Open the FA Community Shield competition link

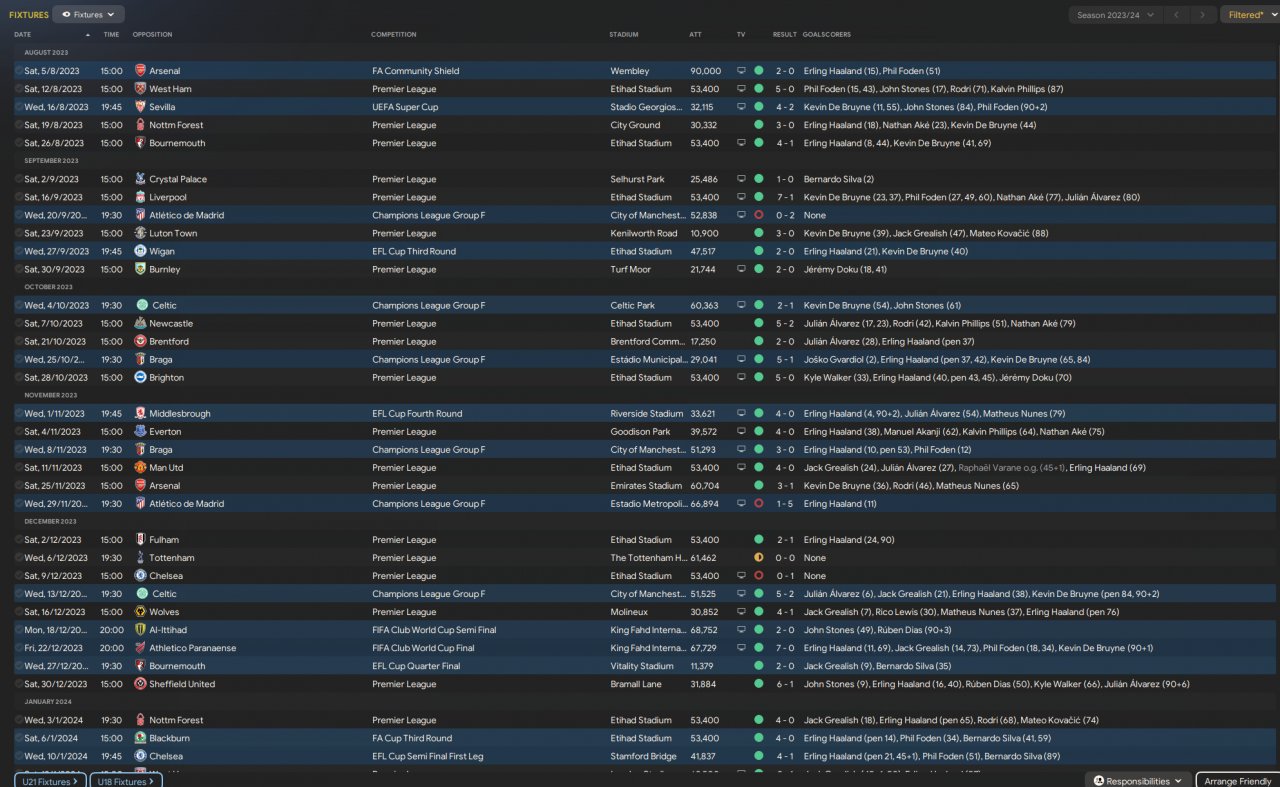(416, 71)
